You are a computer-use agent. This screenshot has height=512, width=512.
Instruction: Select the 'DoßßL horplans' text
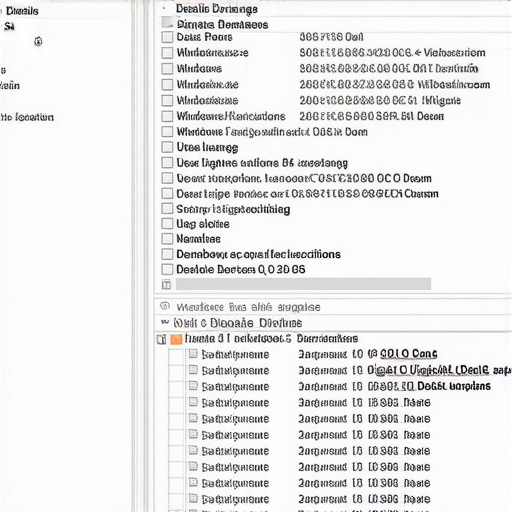[454, 386]
